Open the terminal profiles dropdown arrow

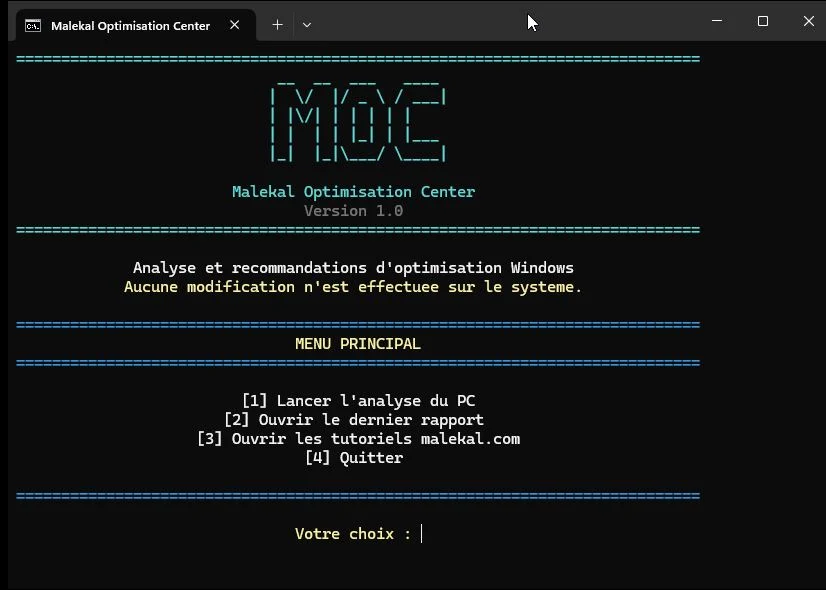coord(307,24)
